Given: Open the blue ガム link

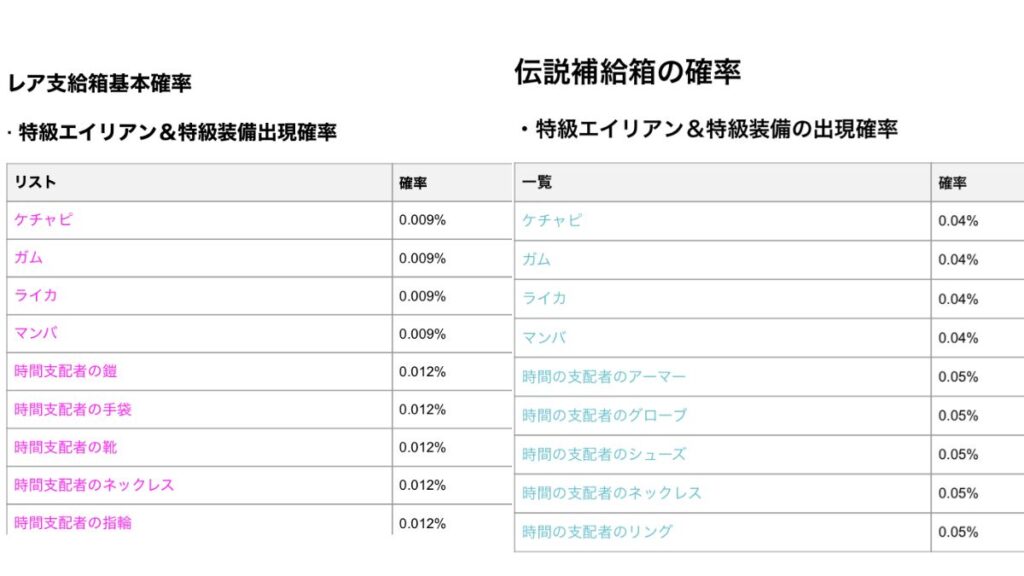Looking at the screenshot, I should point(536,259).
